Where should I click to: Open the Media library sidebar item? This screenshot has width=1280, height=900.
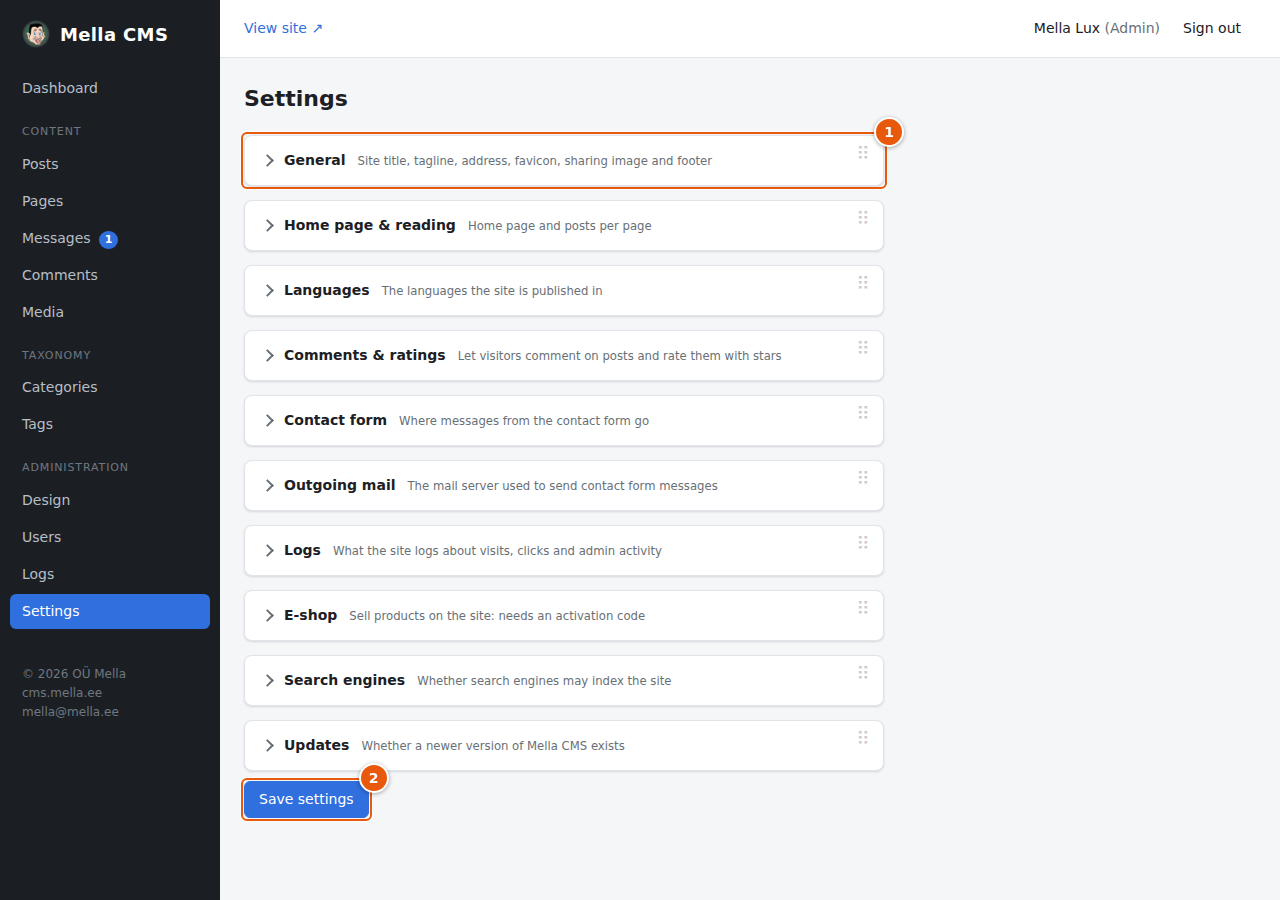(x=110, y=312)
